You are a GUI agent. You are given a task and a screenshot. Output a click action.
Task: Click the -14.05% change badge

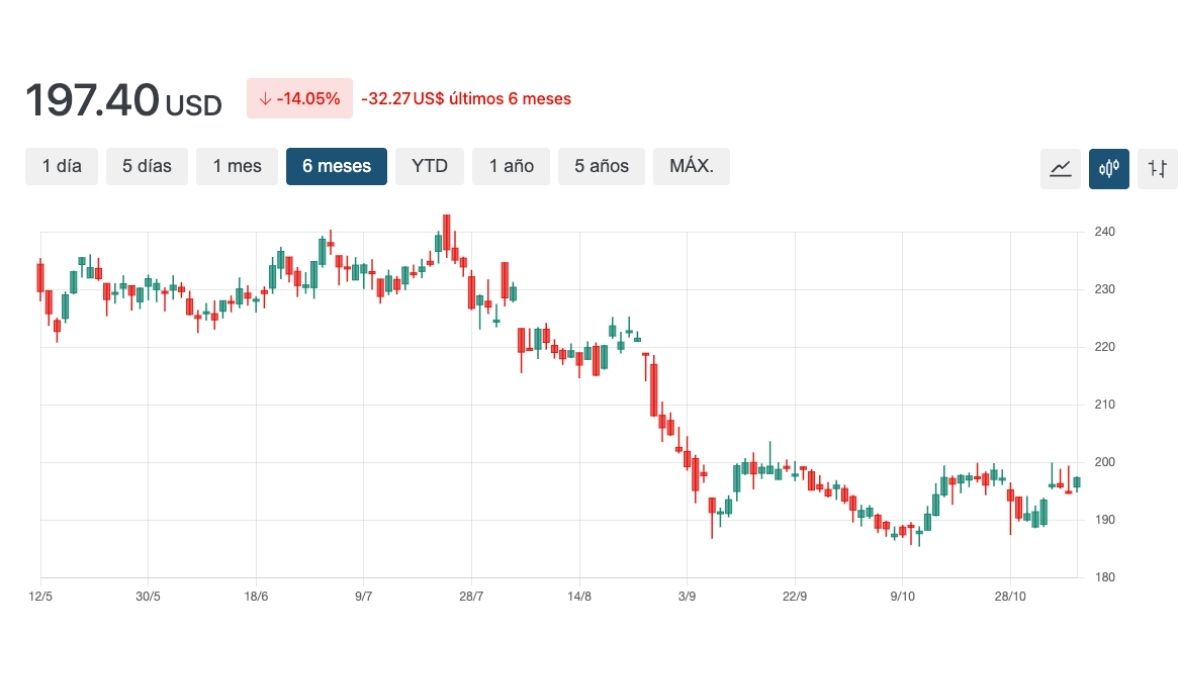299,99
